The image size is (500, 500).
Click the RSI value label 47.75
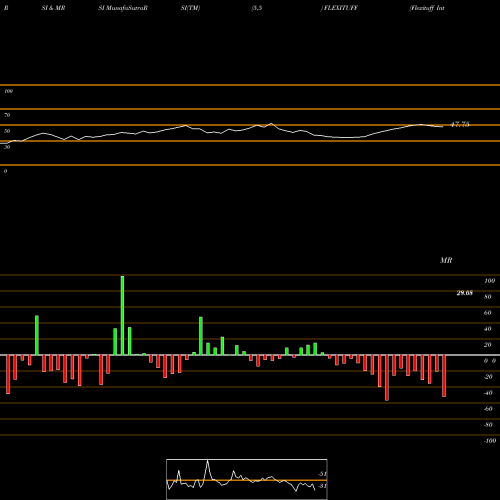point(460,124)
